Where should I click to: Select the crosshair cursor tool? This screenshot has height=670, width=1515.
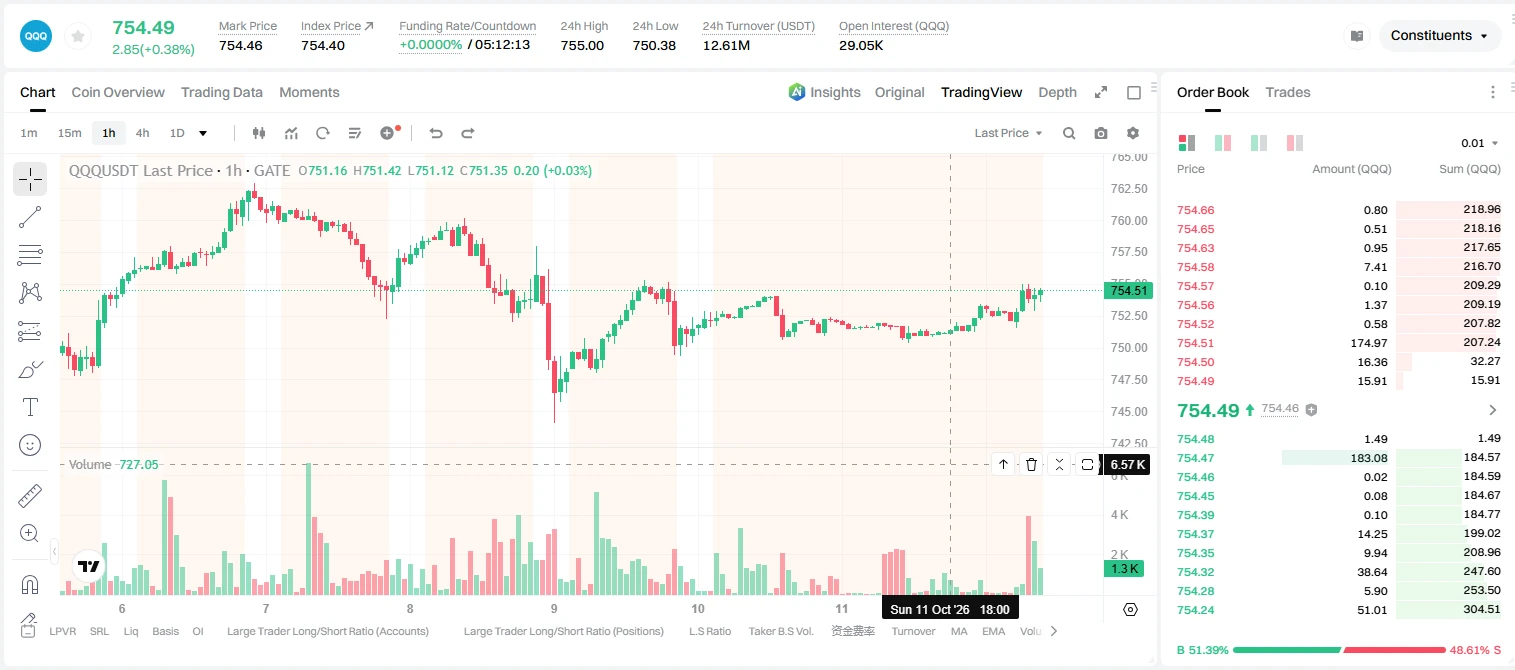[30, 179]
